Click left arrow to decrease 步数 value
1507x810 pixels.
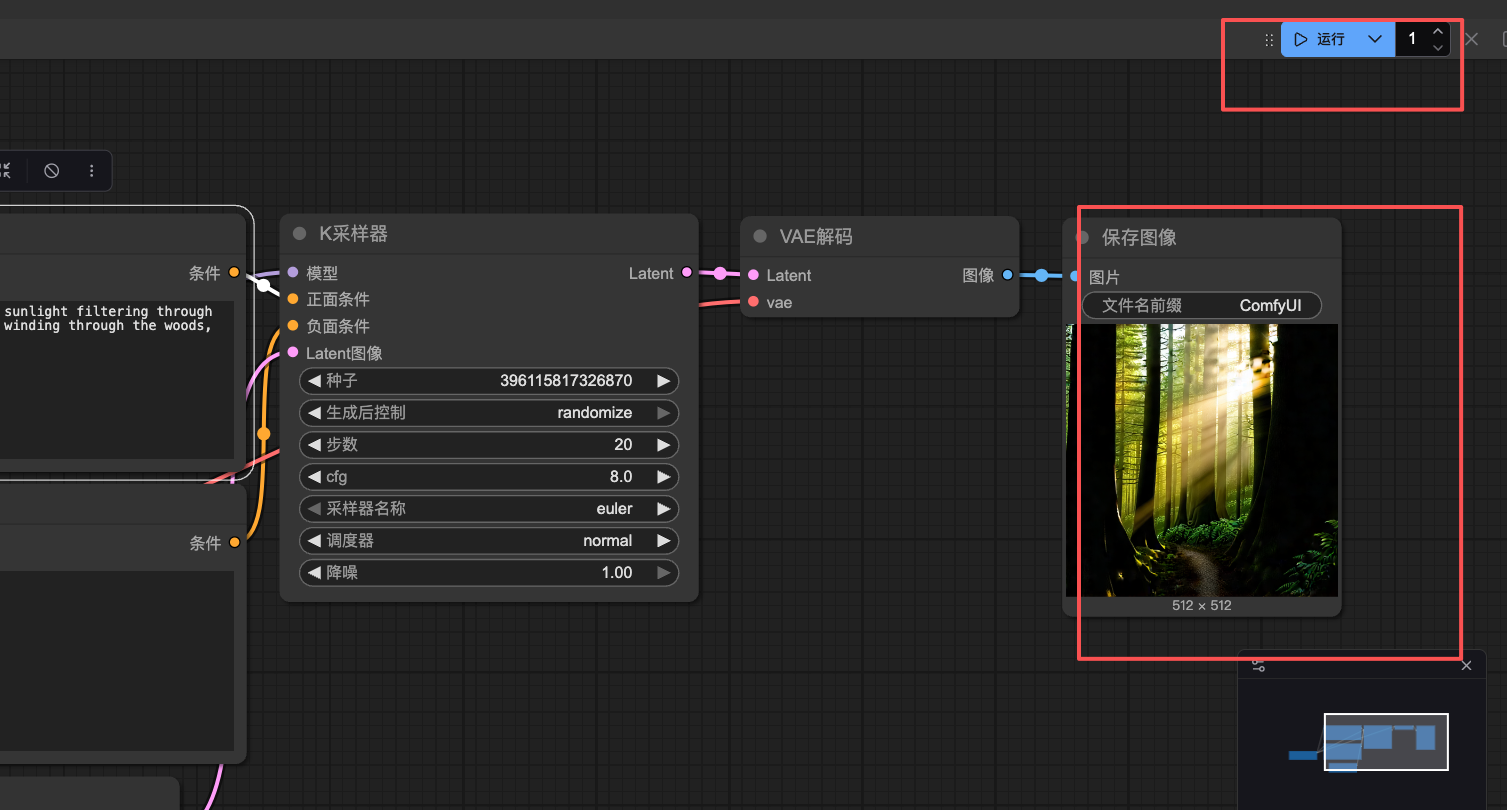tap(315, 445)
